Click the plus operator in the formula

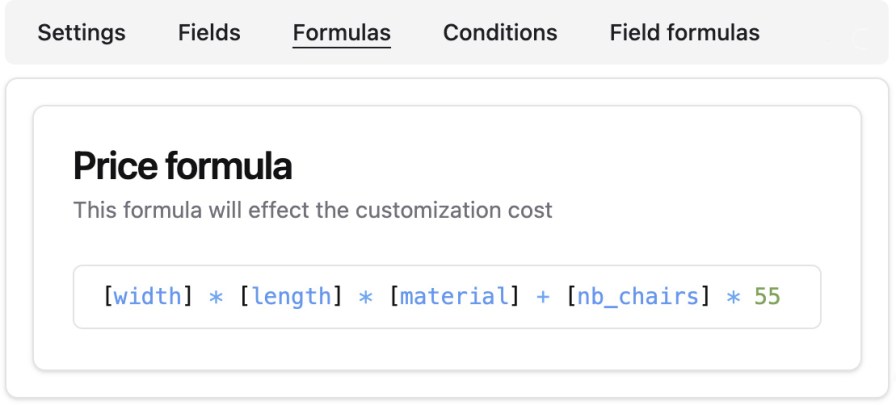click(543, 297)
